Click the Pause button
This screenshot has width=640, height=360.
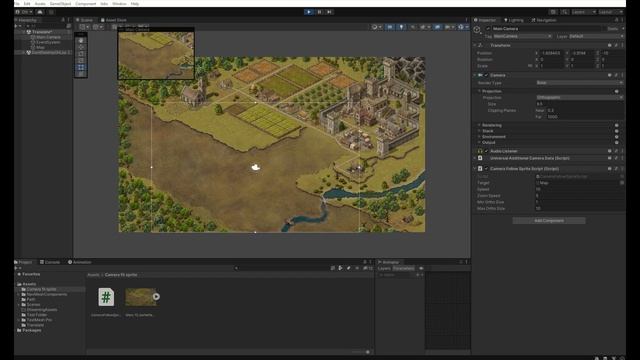point(319,12)
